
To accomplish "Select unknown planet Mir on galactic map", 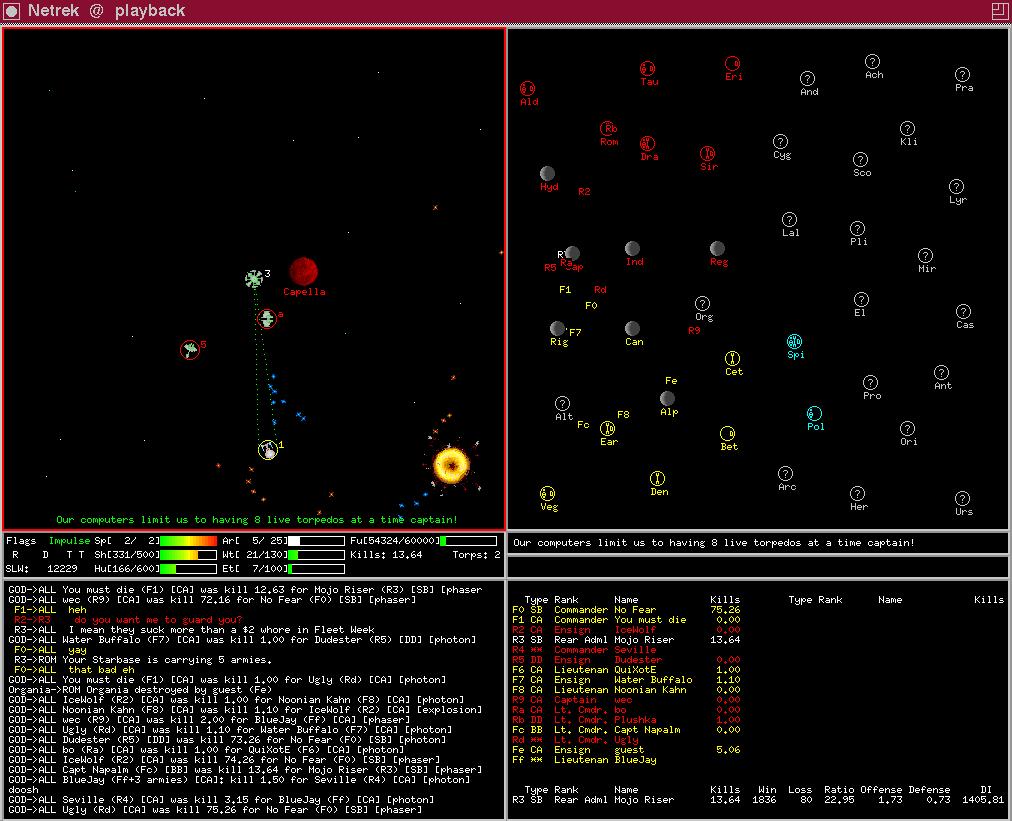I will pyautogui.click(x=926, y=256).
